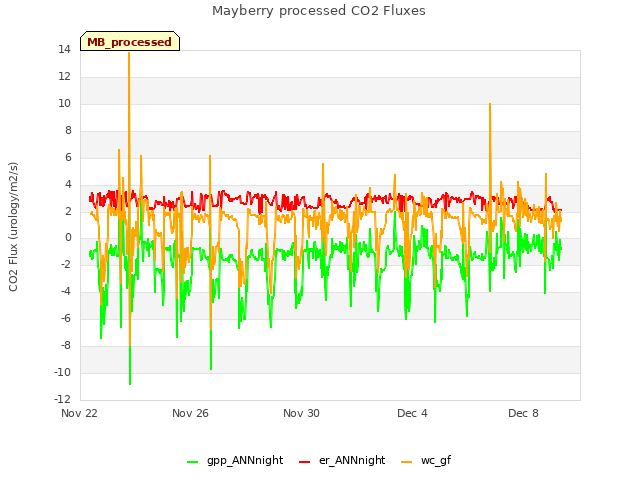This screenshot has height=480, width=640.
Task: Click the chart title Mayberry processed CO2 Fluxes
Action: [319, 11]
